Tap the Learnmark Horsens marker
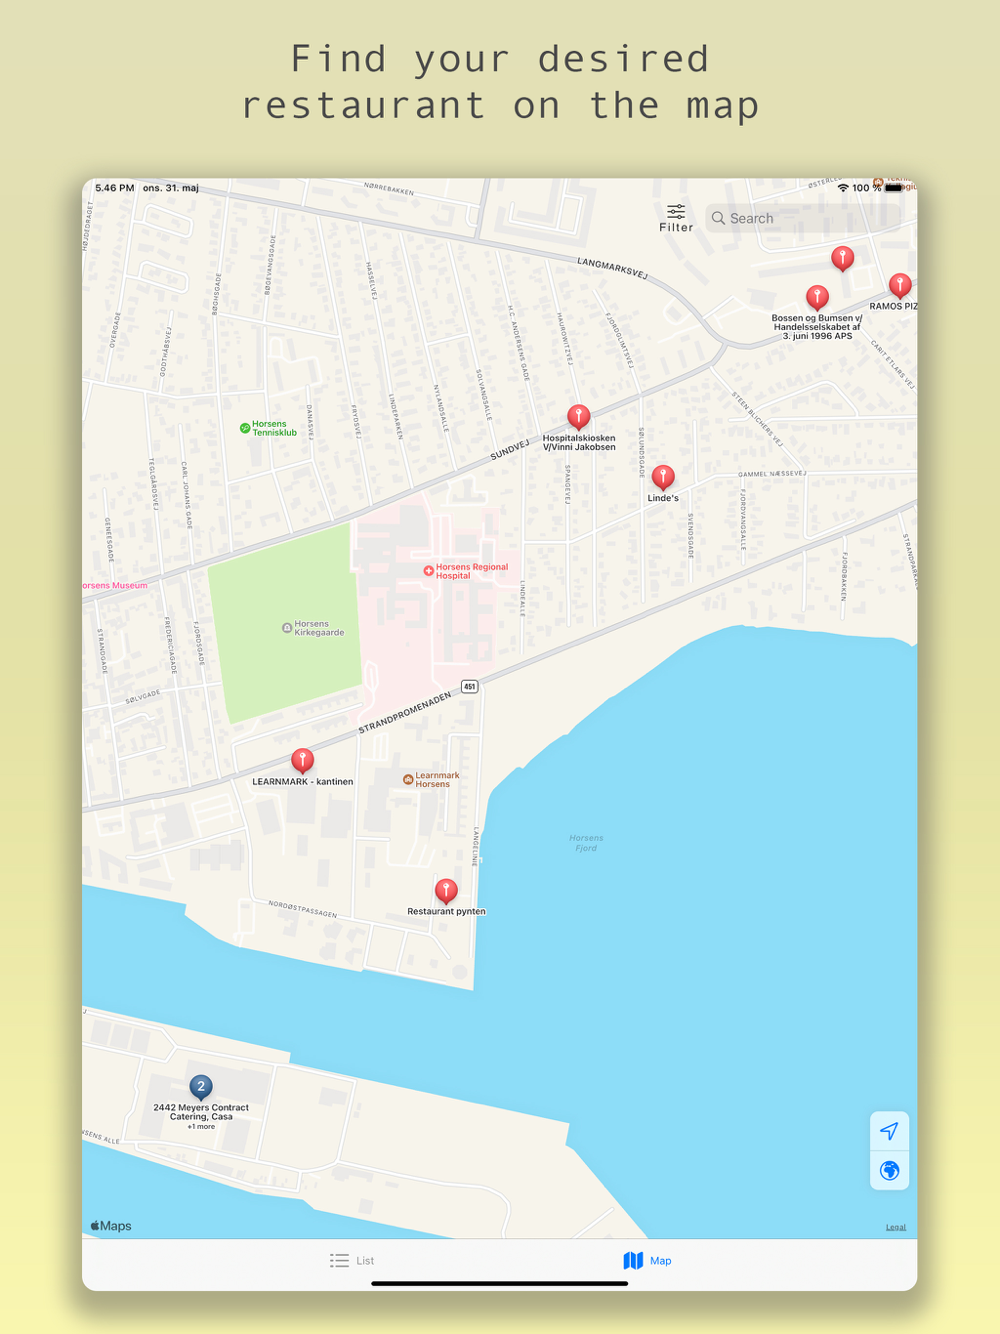 408,779
